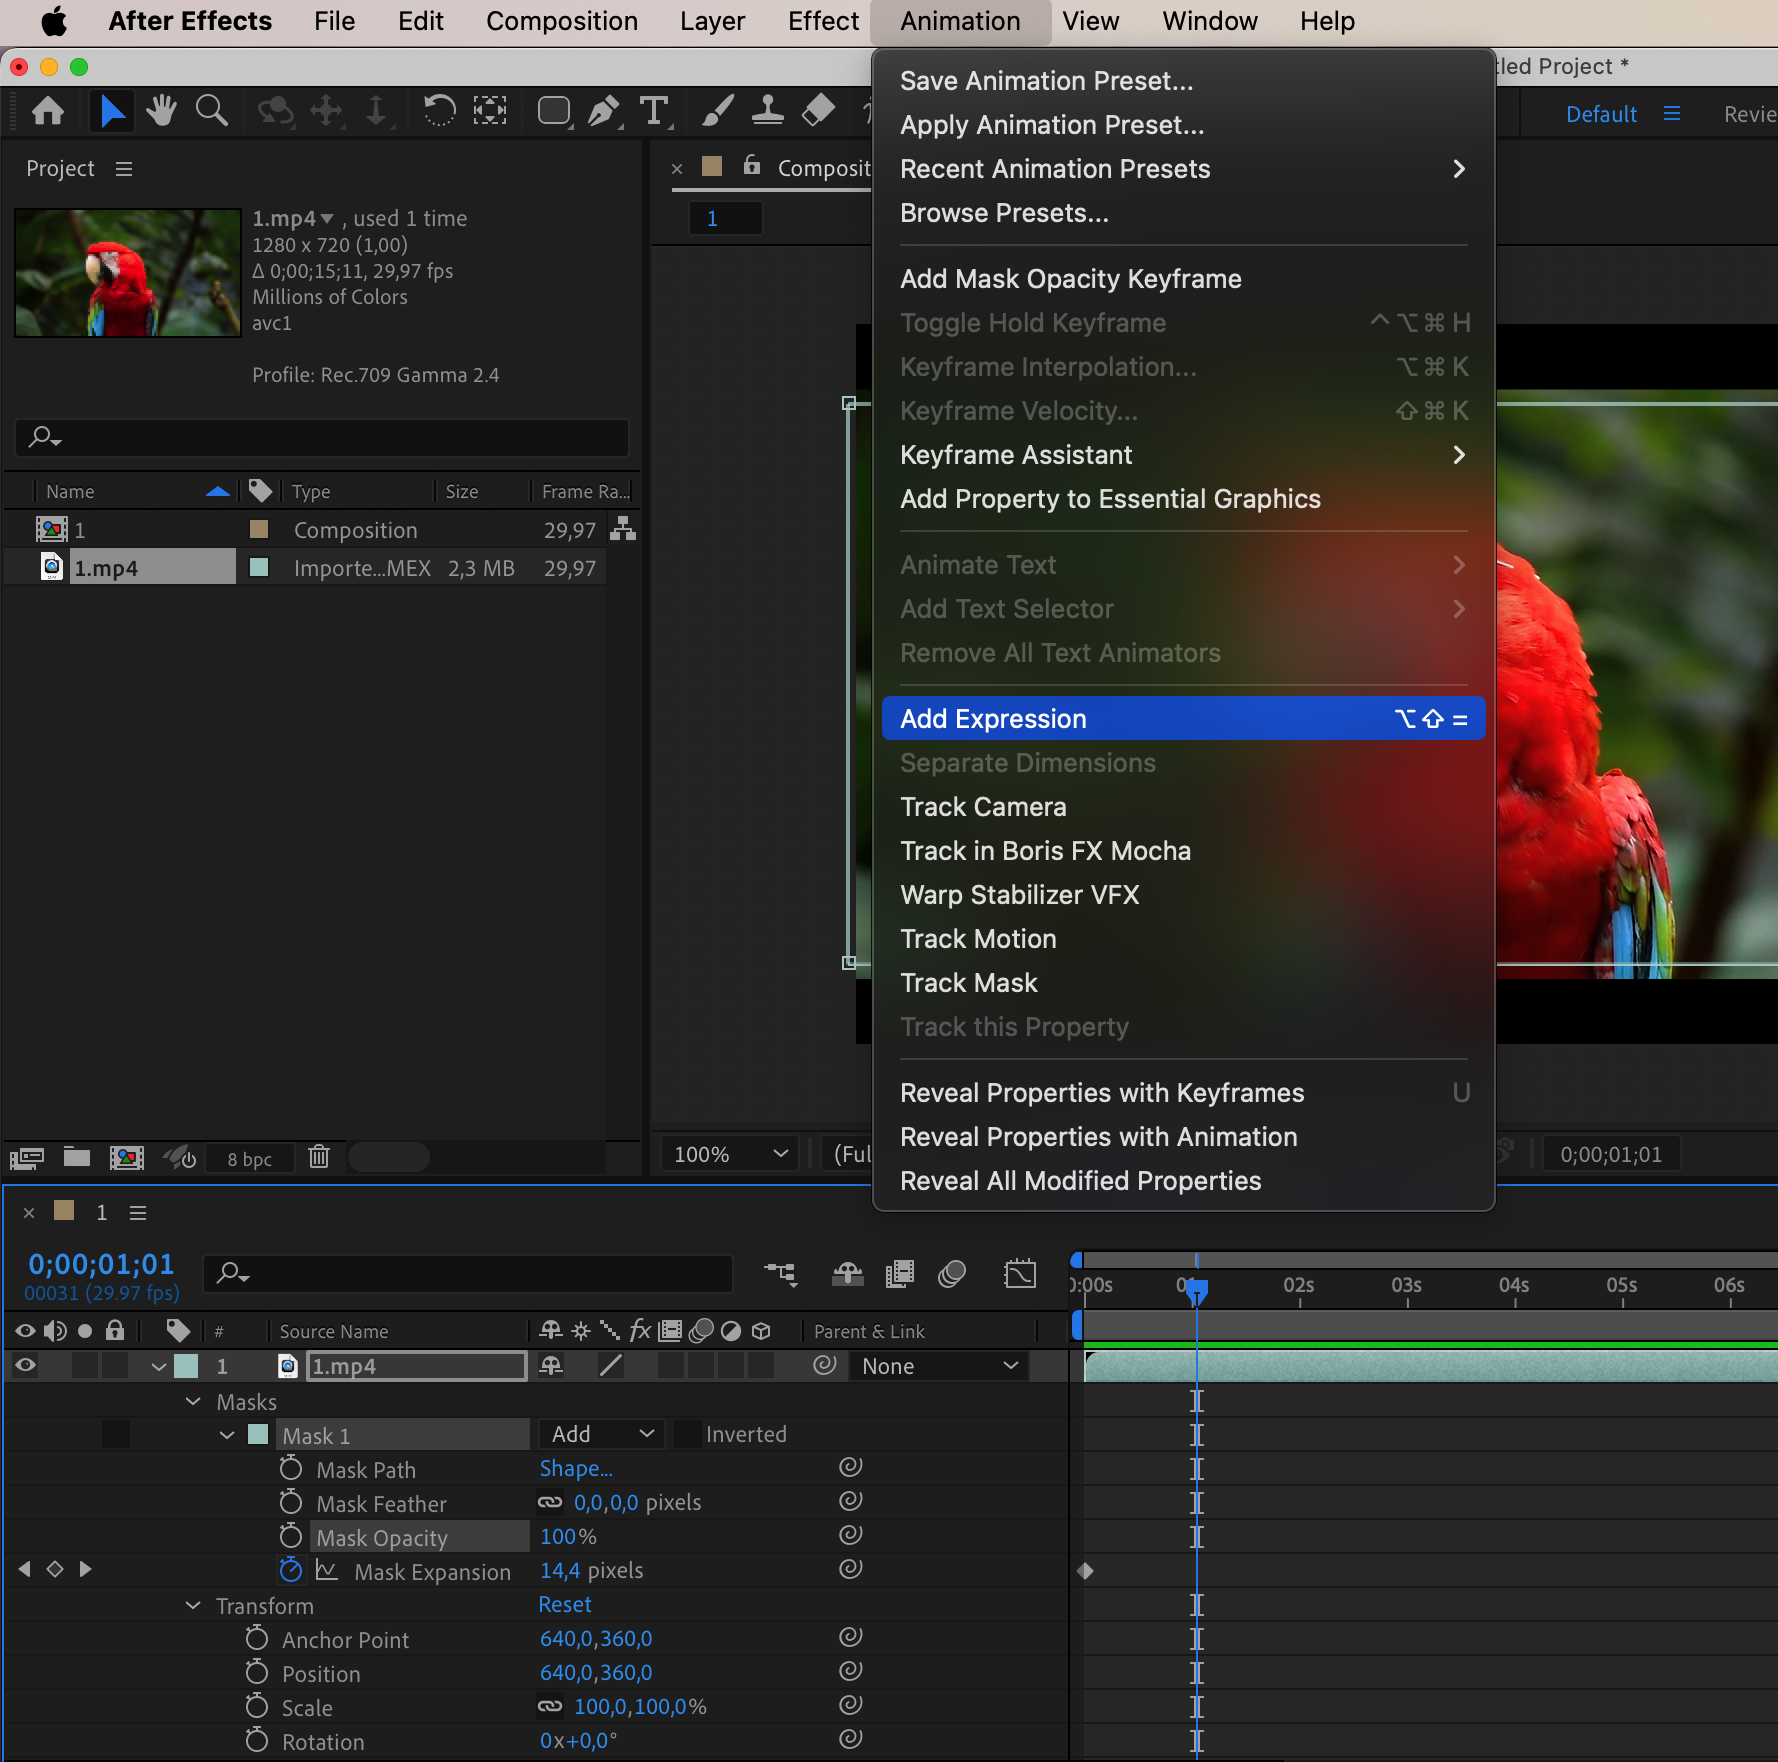Collapse the Transform group
The height and width of the screenshot is (1762, 1778).
[x=194, y=1605]
